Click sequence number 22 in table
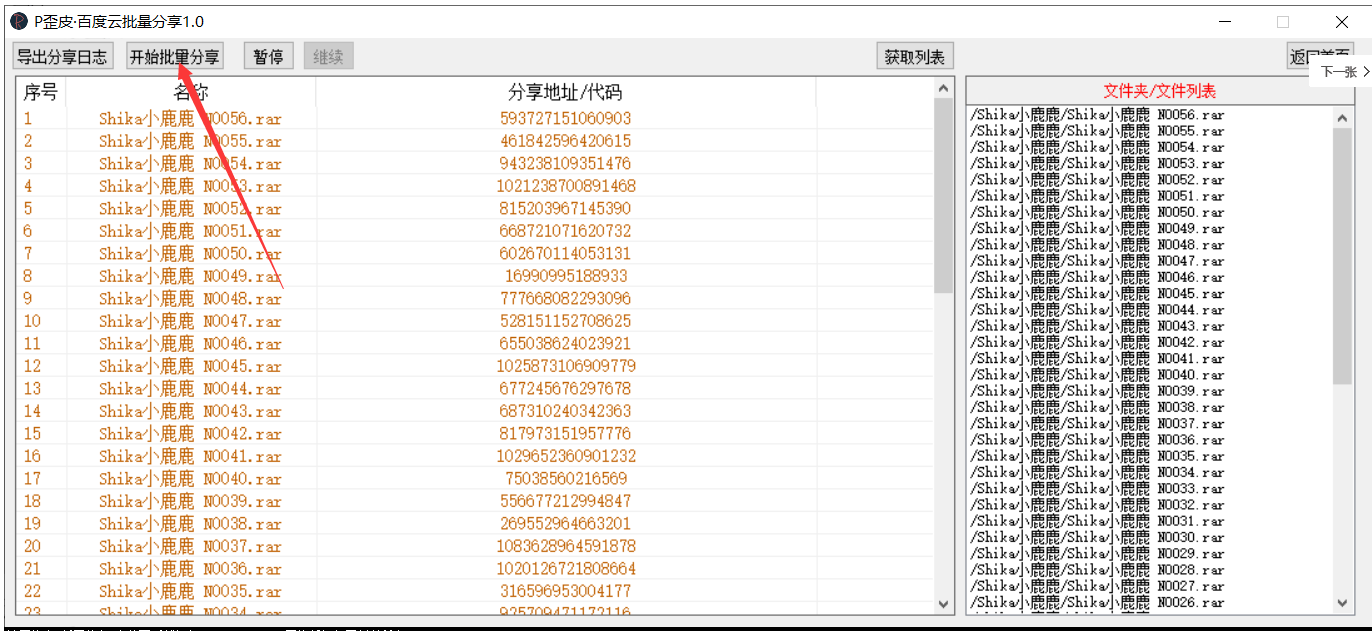The image size is (1372, 631). [33, 591]
